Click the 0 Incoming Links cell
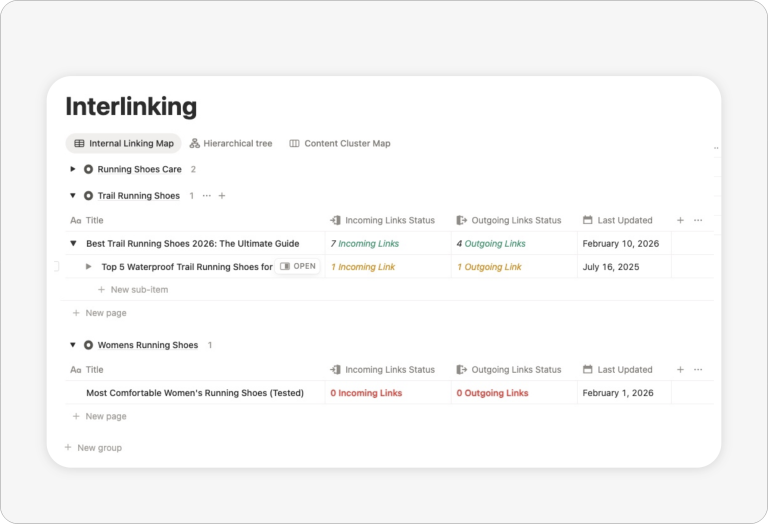Screen dimensions: 768x524 (x=388, y=393)
